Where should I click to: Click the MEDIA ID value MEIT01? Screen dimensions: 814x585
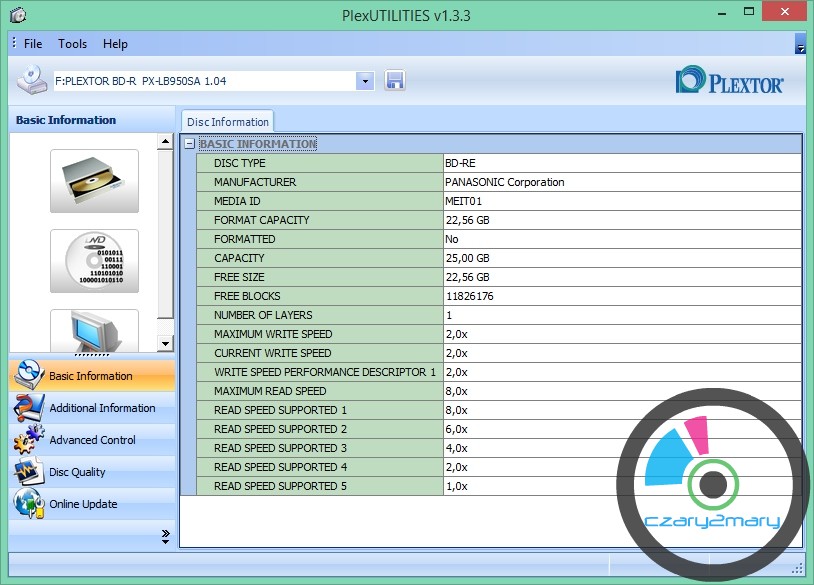click(462, 201)
